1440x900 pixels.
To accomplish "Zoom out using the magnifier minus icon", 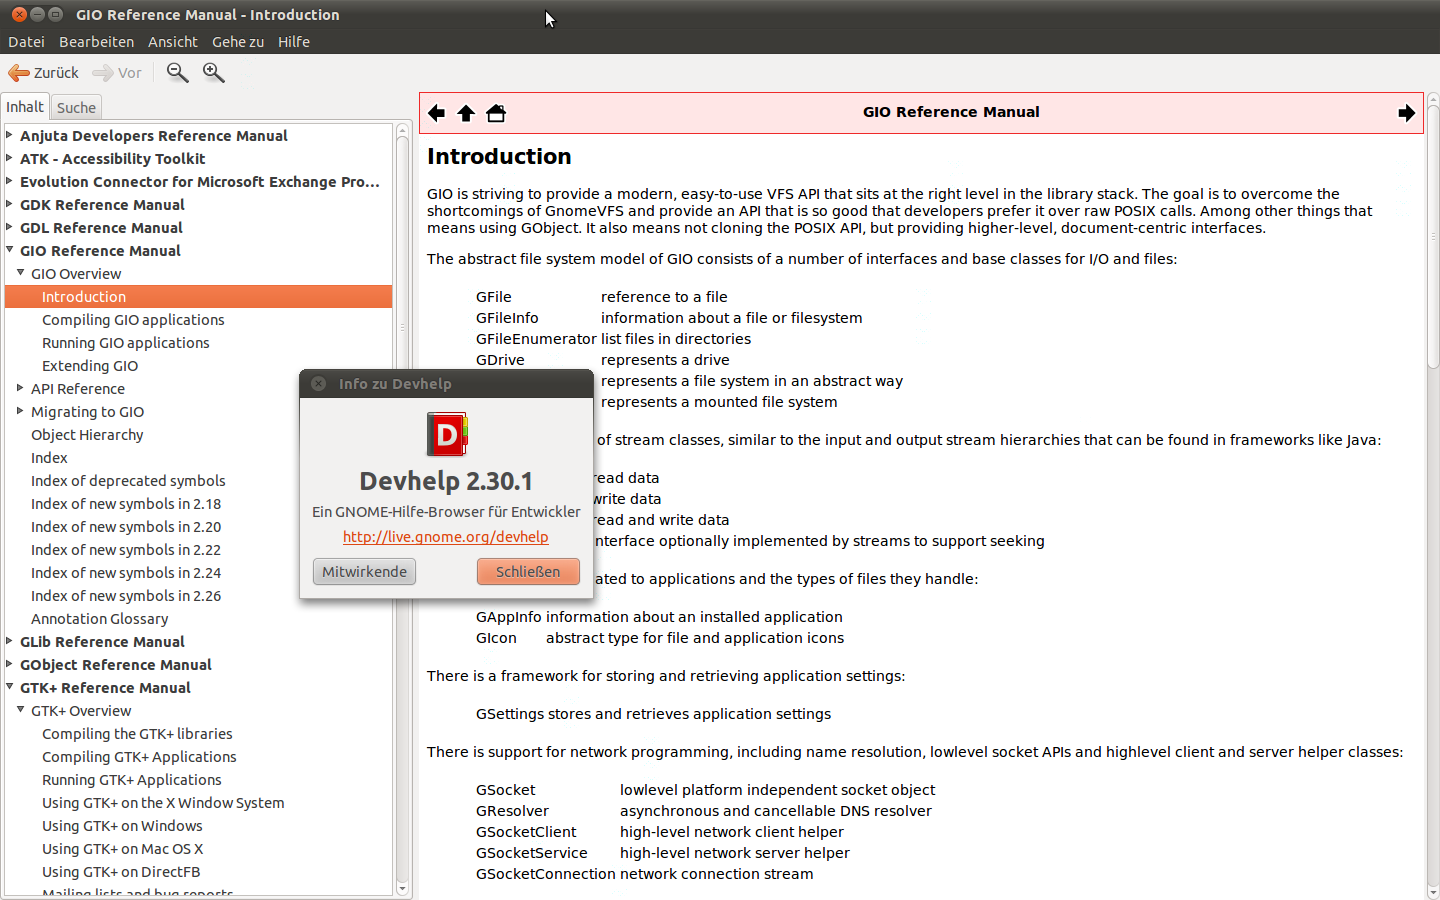I will click(177, 72).
